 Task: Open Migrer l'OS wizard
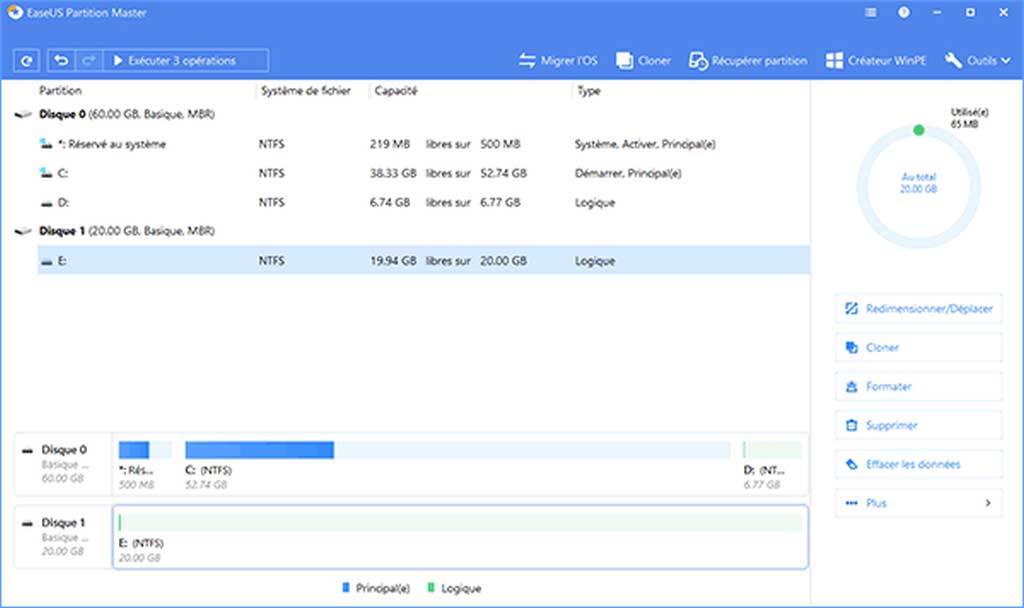coord(558,61)
